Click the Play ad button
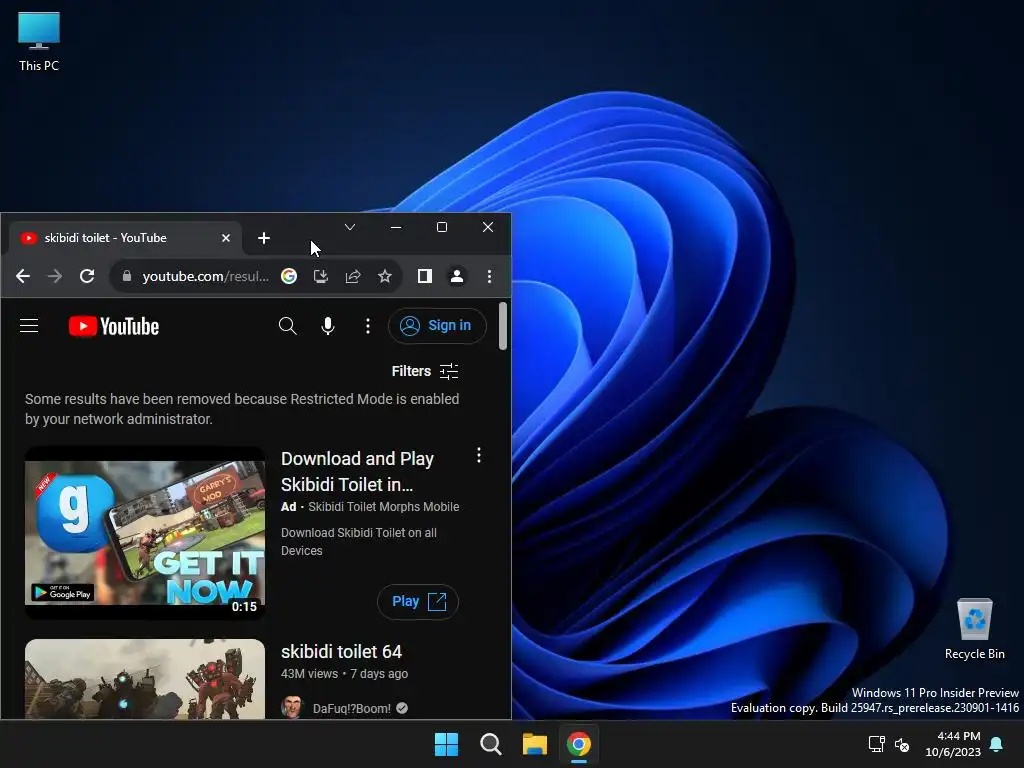1024x768 pixels. [x=418, y=601]
